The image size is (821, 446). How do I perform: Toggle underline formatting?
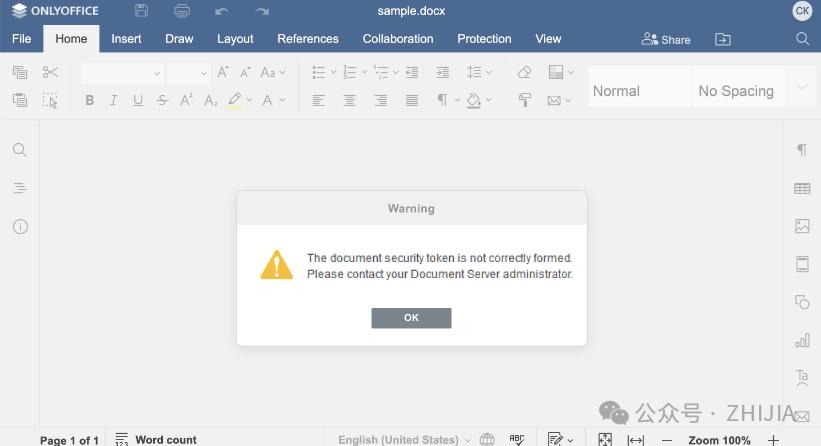pos(138,100)
